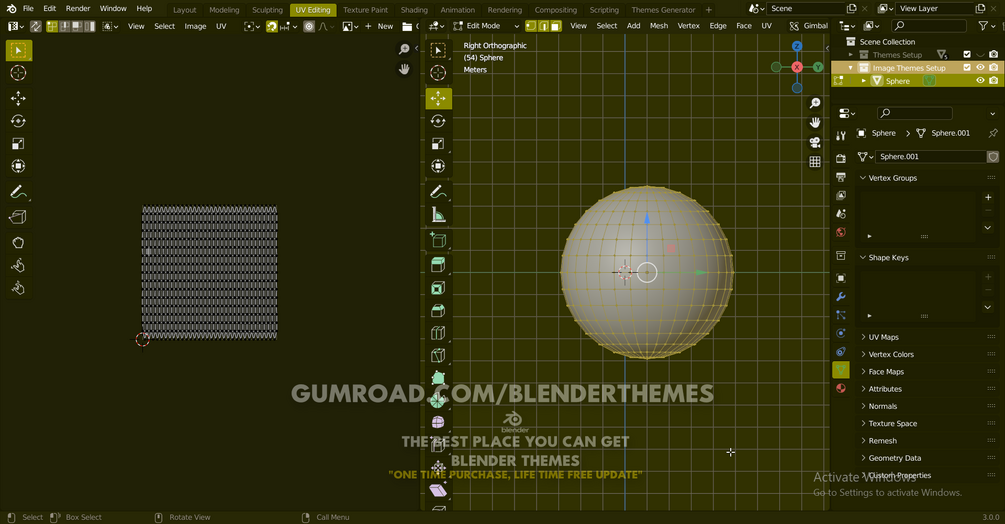Toggle snapping magnet in UV editor header
The height and width of the screenshot is (524, 1005).
(x=272, y=26)
